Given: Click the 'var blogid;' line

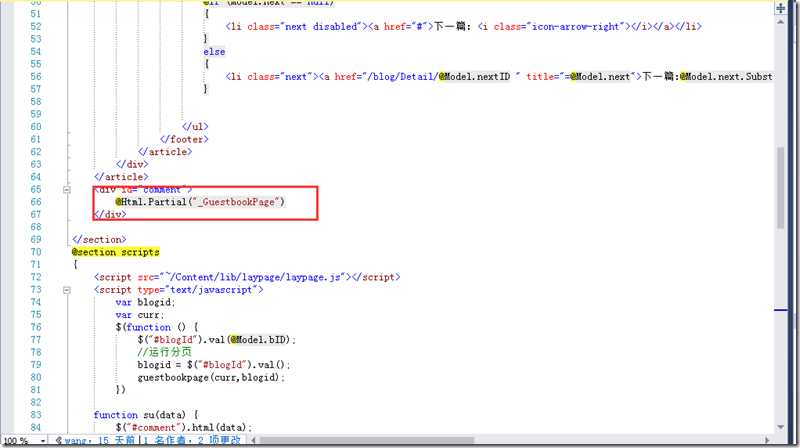Looking at the screenshot, I should [145, 302].
